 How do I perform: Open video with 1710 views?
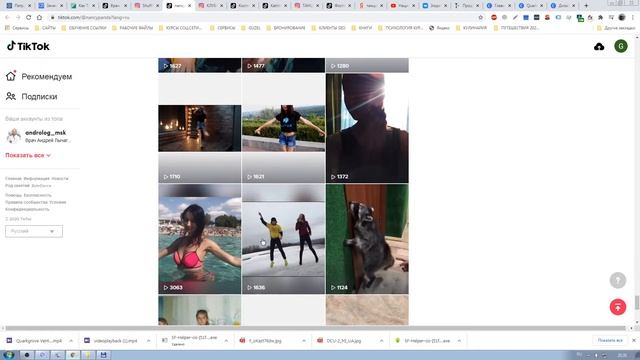200,128
